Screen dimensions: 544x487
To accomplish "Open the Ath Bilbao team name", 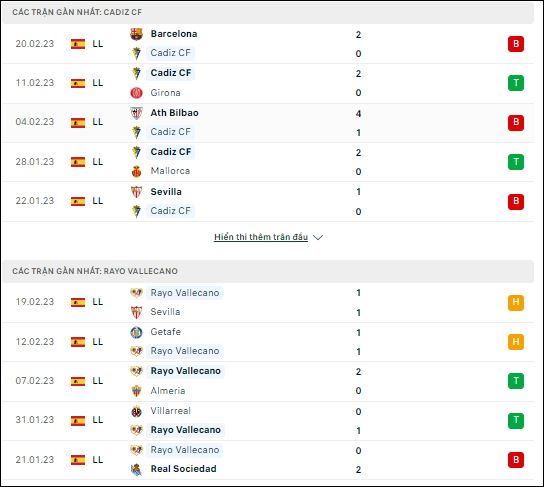I will tap(175, 113).
